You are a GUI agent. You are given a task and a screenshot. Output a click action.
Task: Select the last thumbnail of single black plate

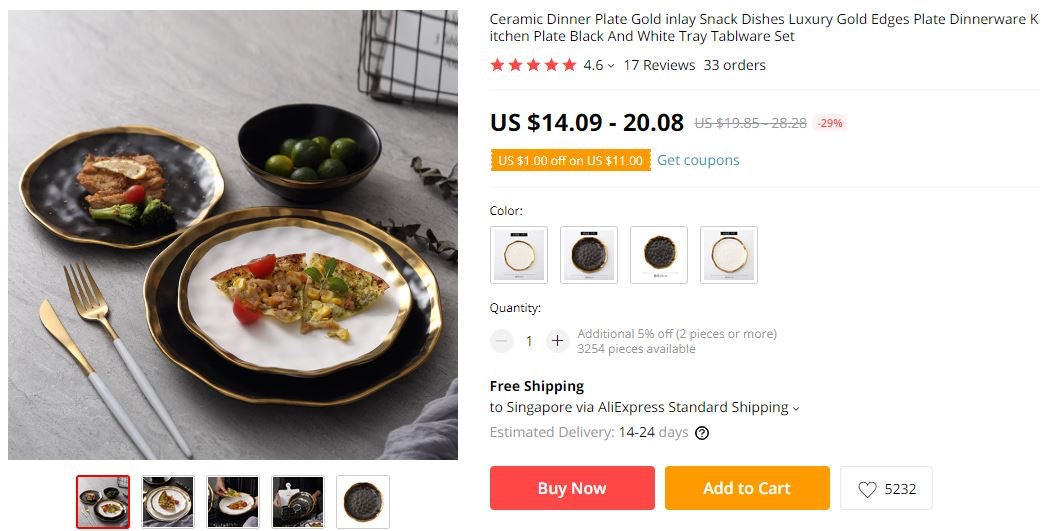[x=363, y=501]
